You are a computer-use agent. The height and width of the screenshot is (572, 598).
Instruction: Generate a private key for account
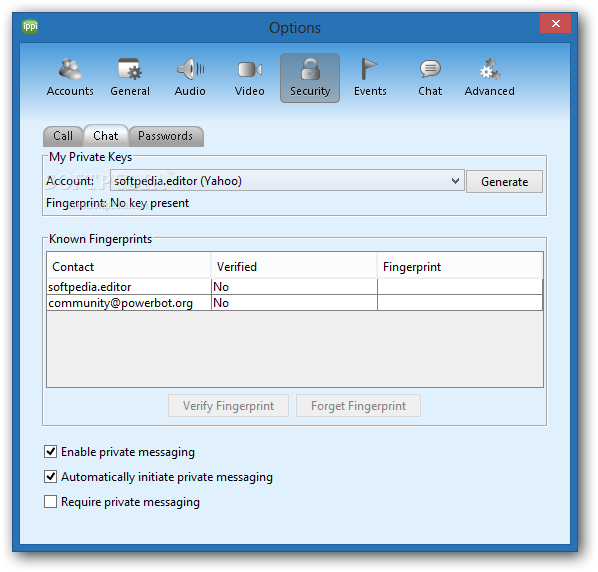pos(504,182)
